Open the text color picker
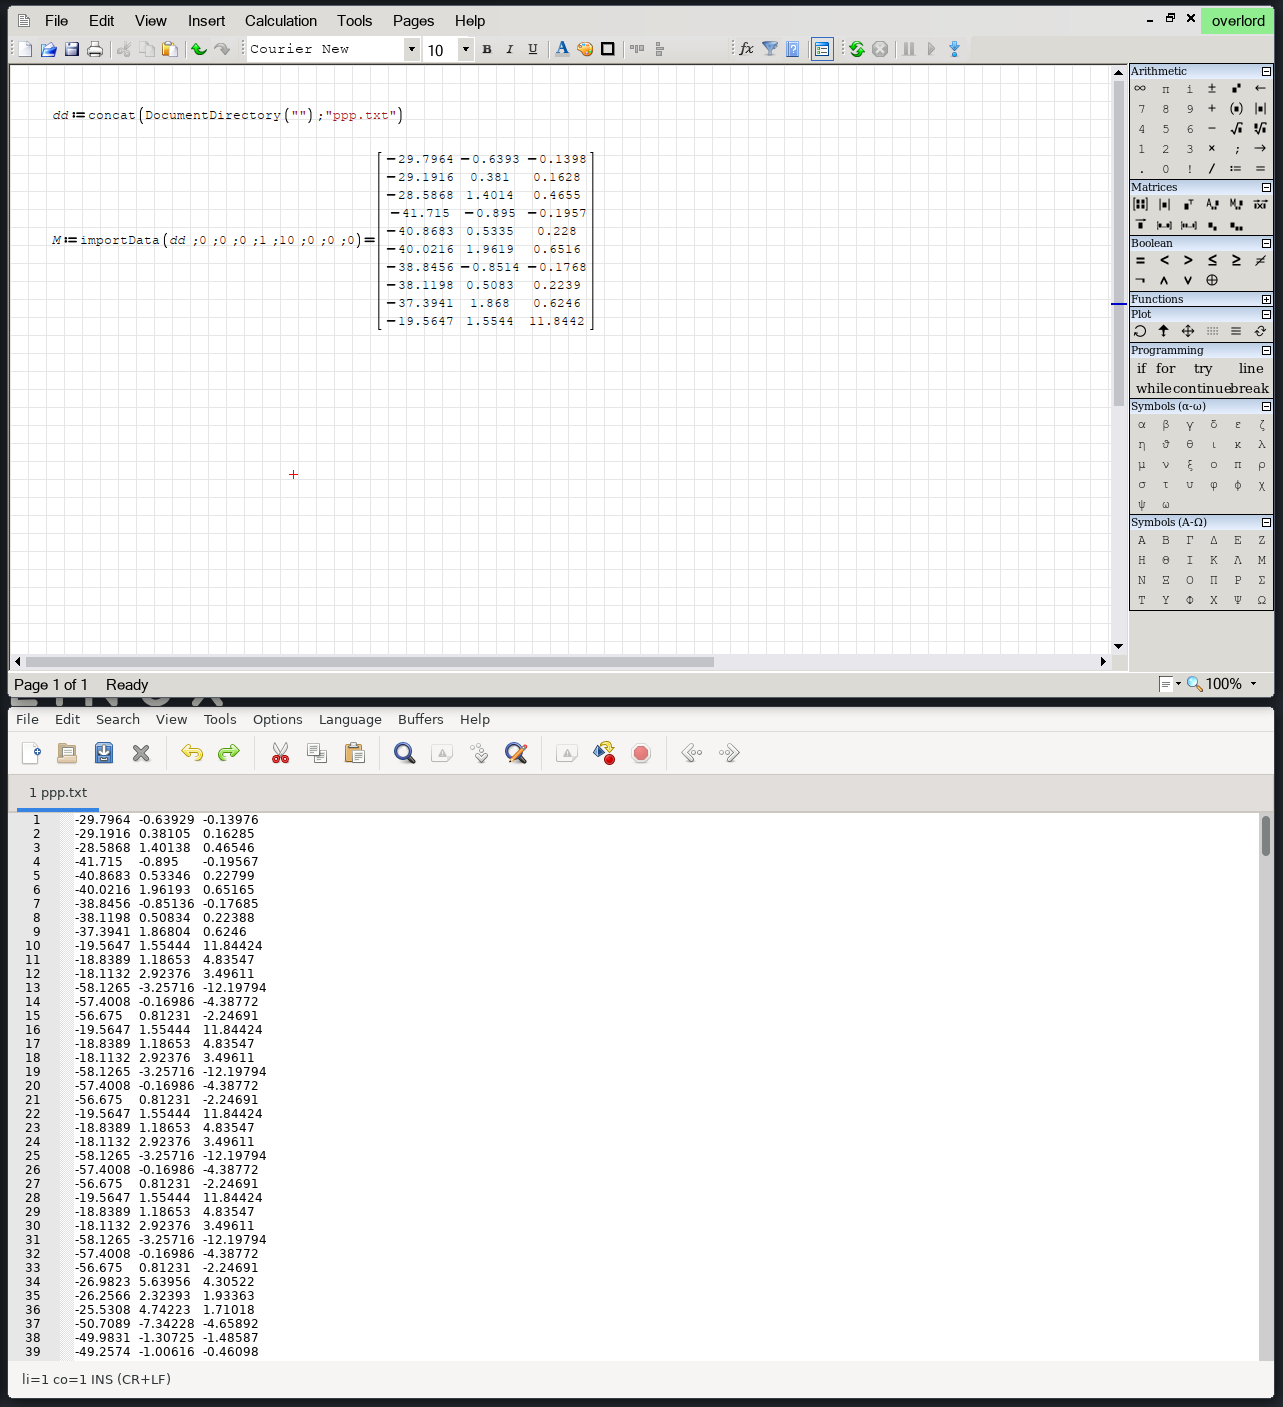Image resolution: width=1283 pixels, height=1407 pixels. 562,49
